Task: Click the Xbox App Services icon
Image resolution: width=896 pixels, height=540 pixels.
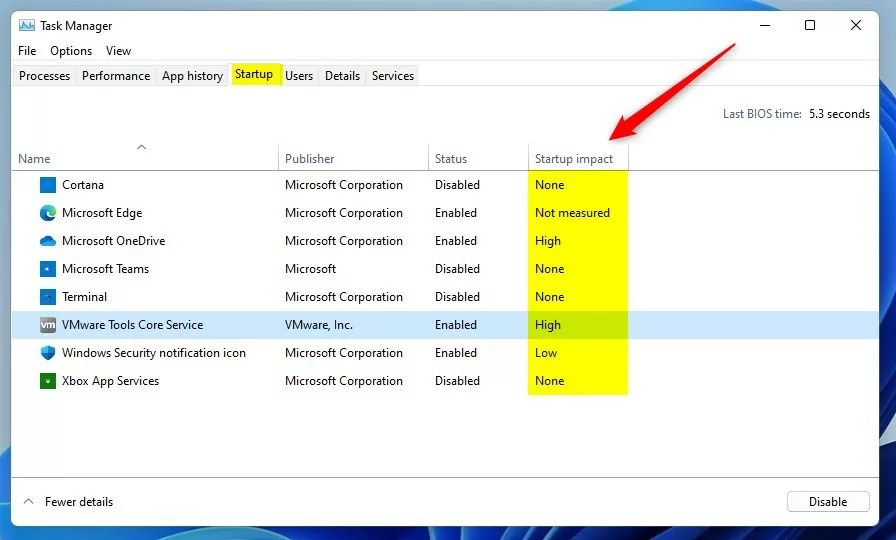Action: (48, 381)
